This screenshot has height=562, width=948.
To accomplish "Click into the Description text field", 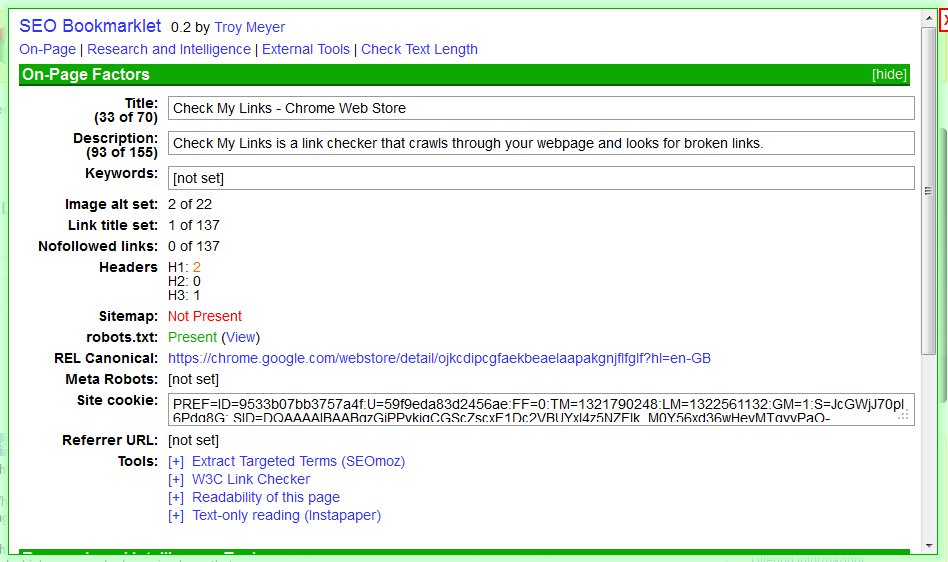I will point(541,143).
